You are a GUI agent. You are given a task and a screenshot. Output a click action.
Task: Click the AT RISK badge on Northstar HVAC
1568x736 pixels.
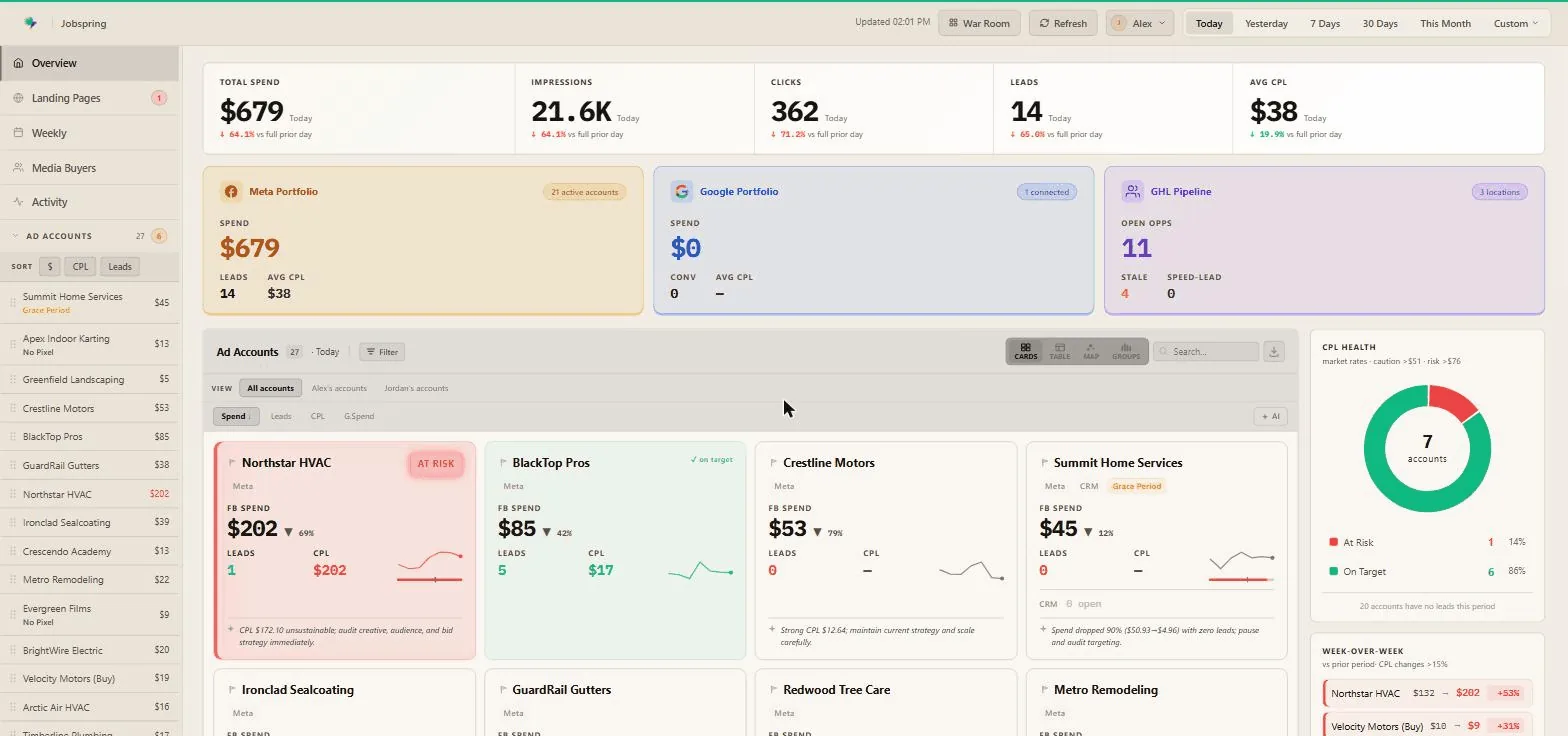(x=436, y=464)
